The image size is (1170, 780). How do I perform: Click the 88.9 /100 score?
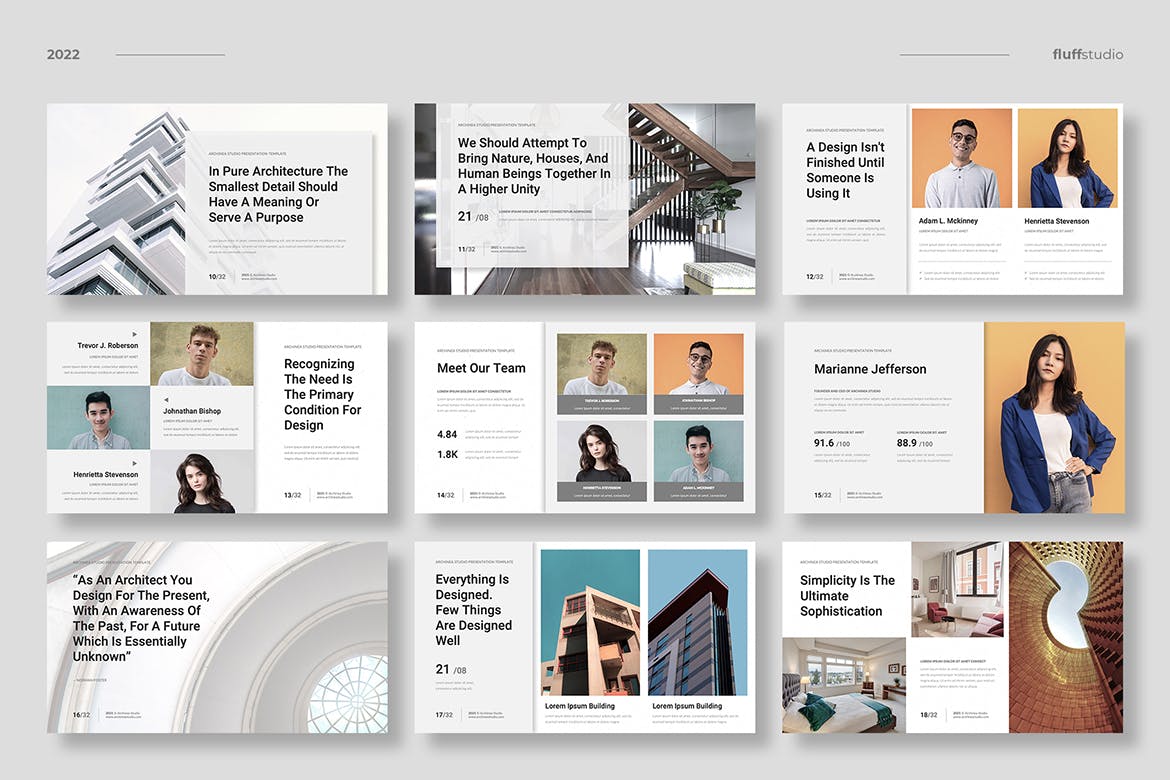click(914, 443)
